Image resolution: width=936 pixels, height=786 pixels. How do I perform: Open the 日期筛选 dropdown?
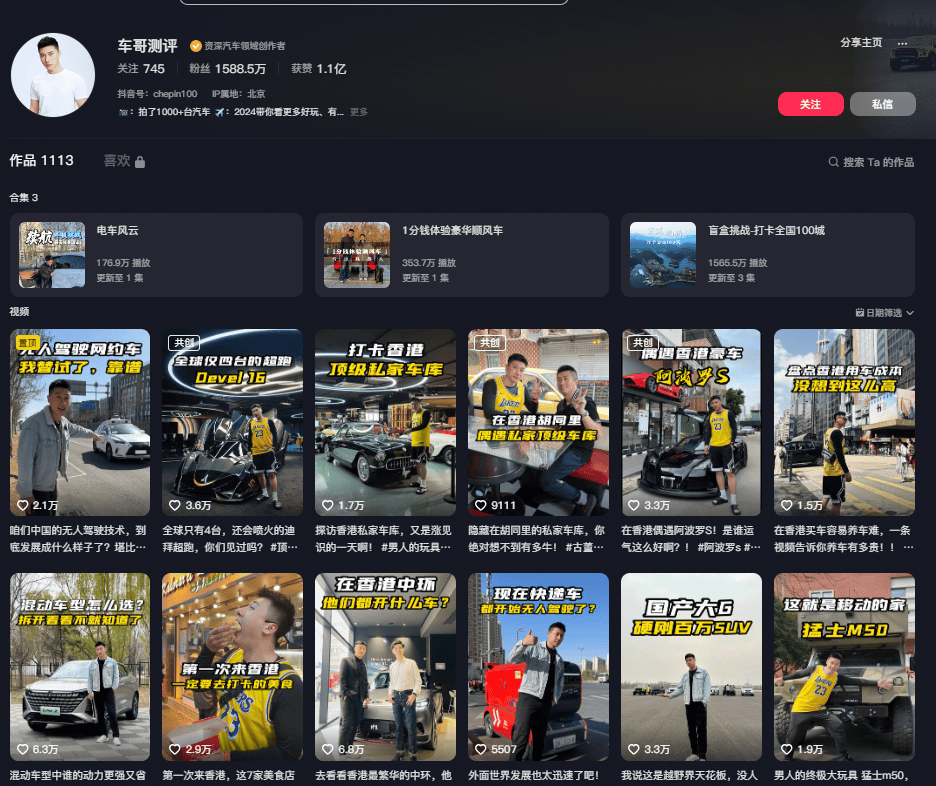pos(885,313)
